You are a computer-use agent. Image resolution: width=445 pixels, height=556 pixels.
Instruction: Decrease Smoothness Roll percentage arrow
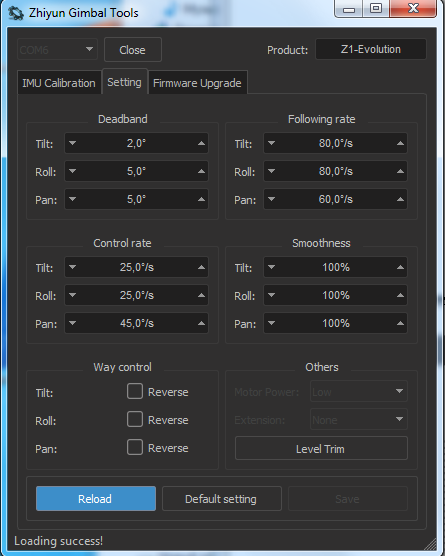(x=272, y=295)
